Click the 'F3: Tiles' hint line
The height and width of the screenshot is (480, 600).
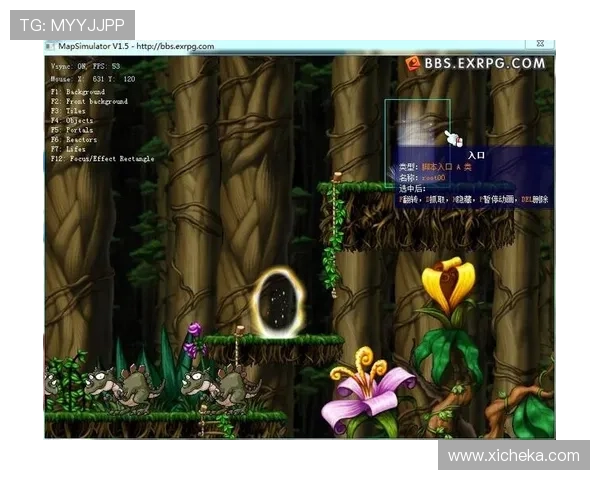68,111
